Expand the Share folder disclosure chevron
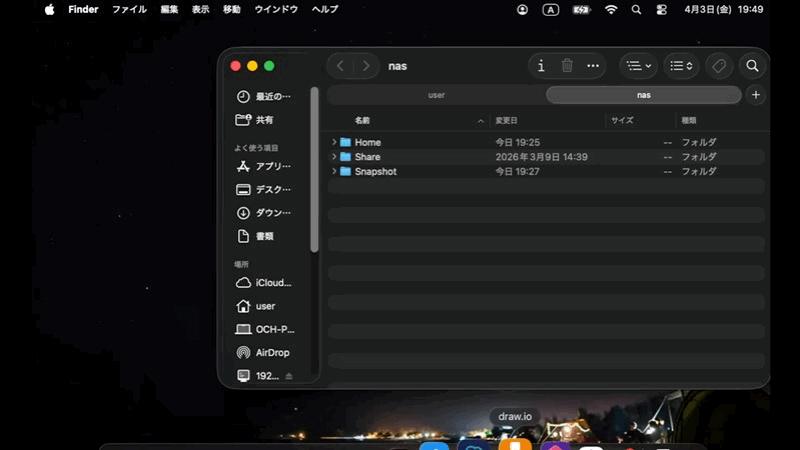 coord(334,157)
